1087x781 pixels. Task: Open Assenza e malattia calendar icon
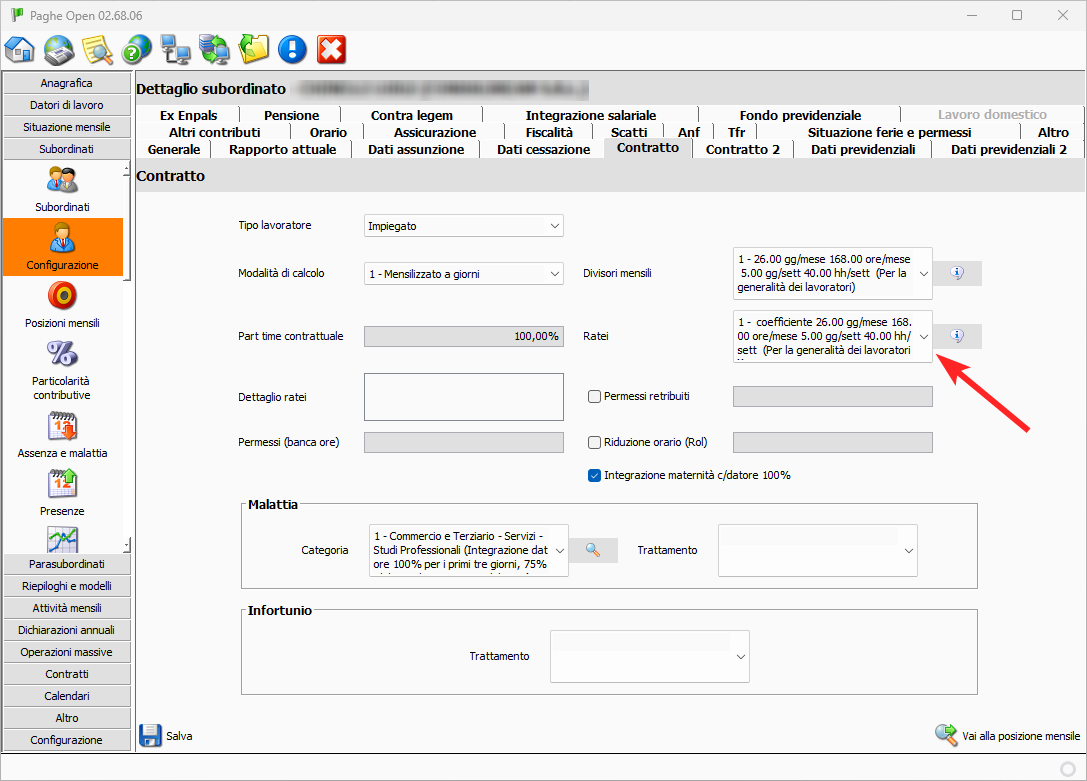(x=62, y=427)
